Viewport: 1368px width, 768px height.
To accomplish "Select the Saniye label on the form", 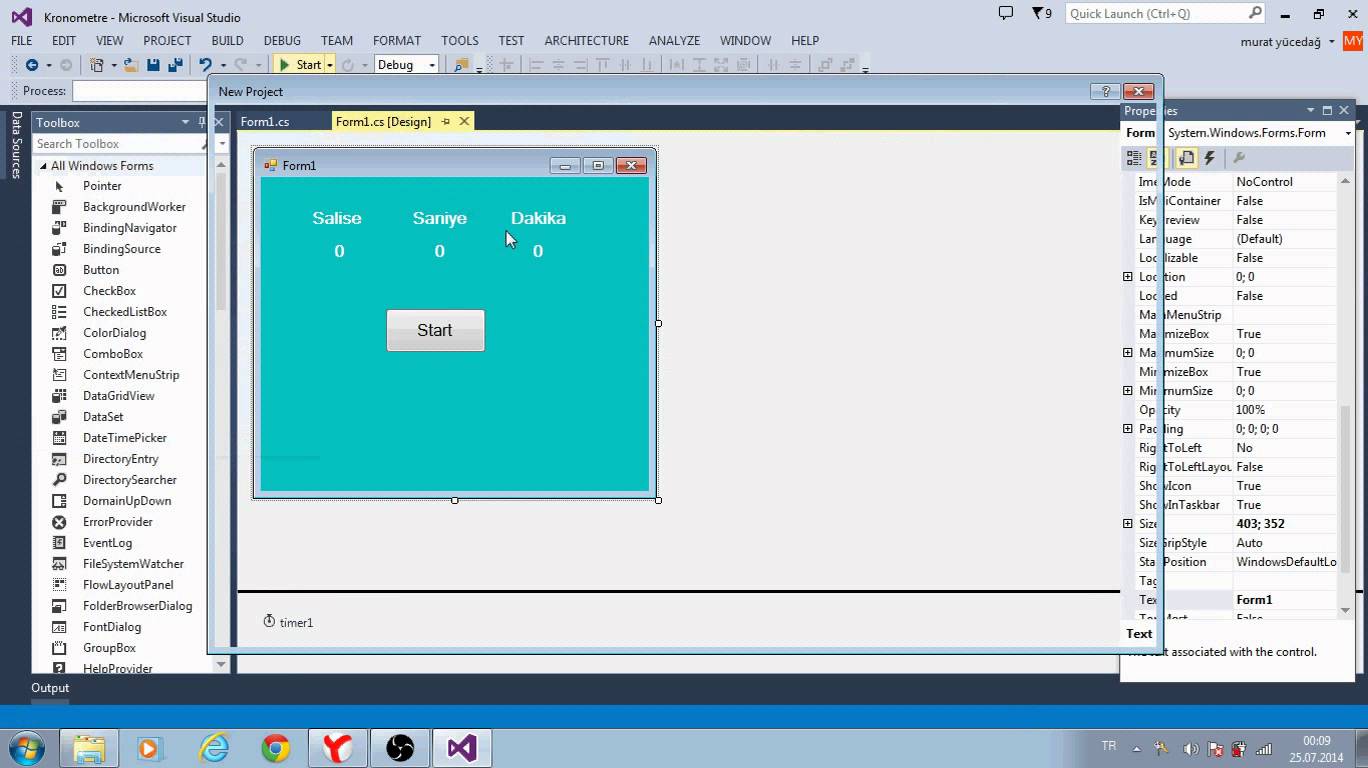I will click(440, 218).
